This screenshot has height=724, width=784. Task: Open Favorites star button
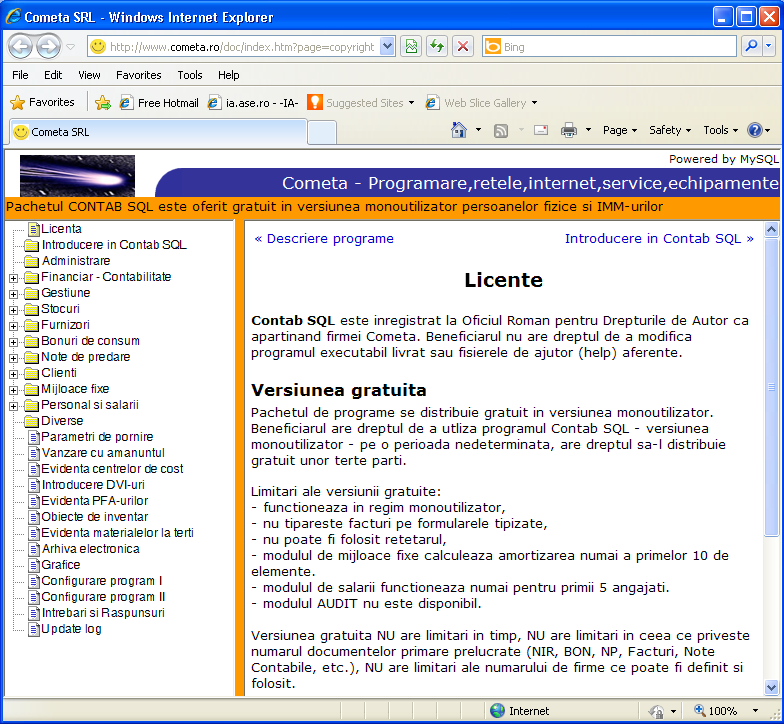[x=42, y=102]
